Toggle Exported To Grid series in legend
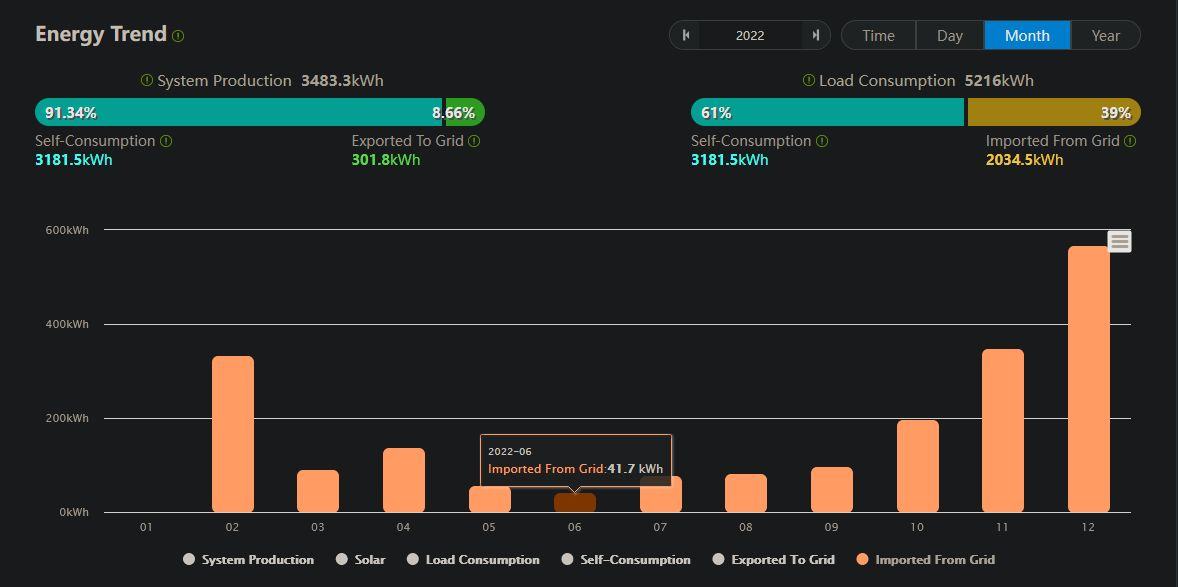Viewport: 1178px width, 587px height. point(773,559)
